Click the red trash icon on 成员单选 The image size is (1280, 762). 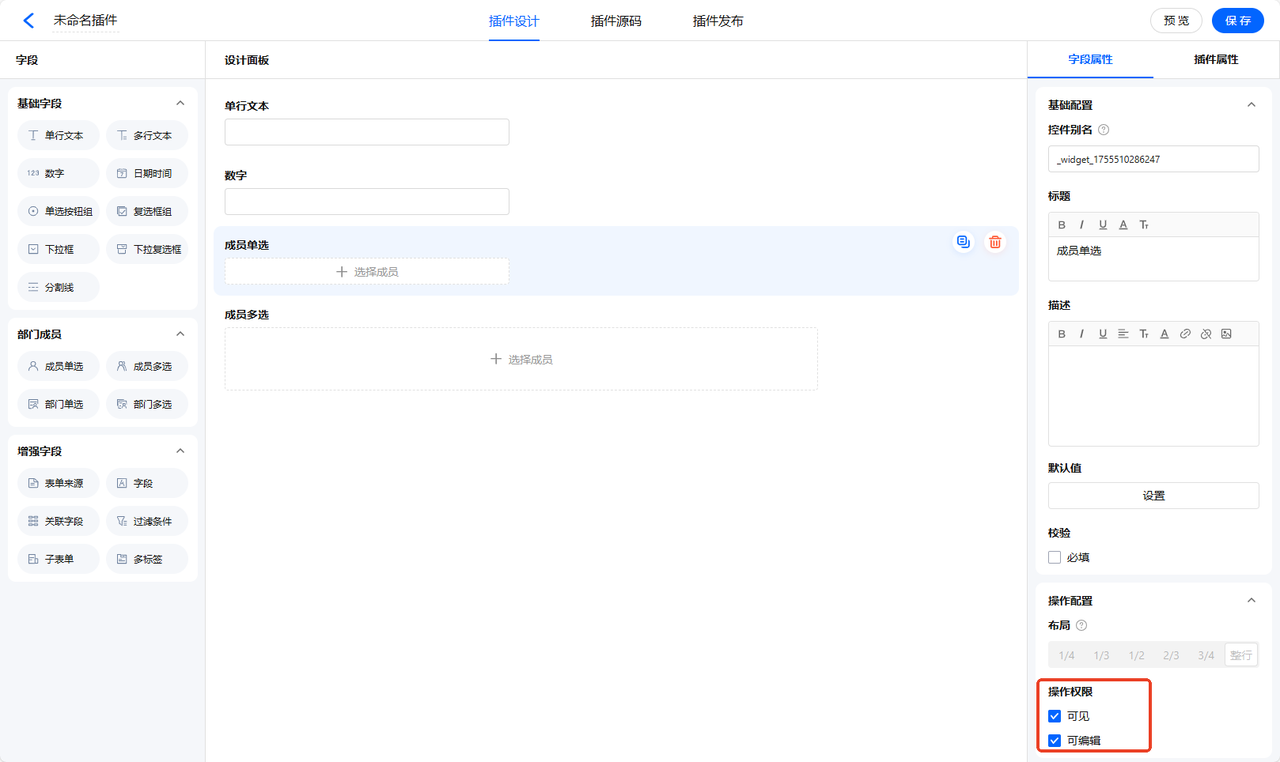pyautogui.click(x=995, y=242)
